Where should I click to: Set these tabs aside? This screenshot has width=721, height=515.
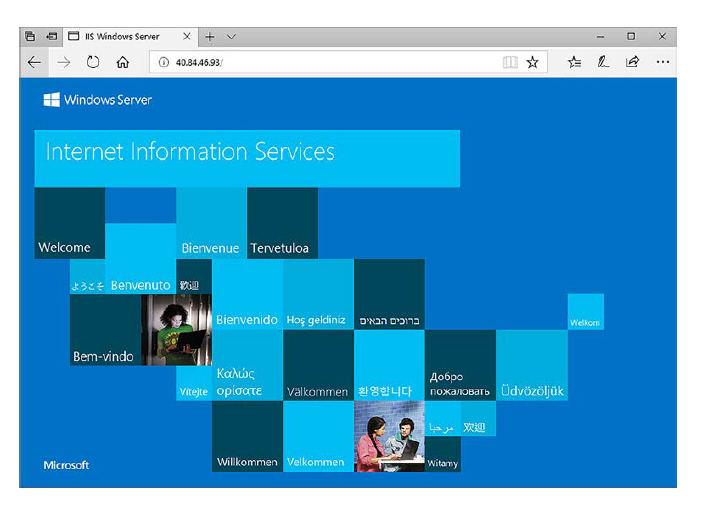click(52, 36)
